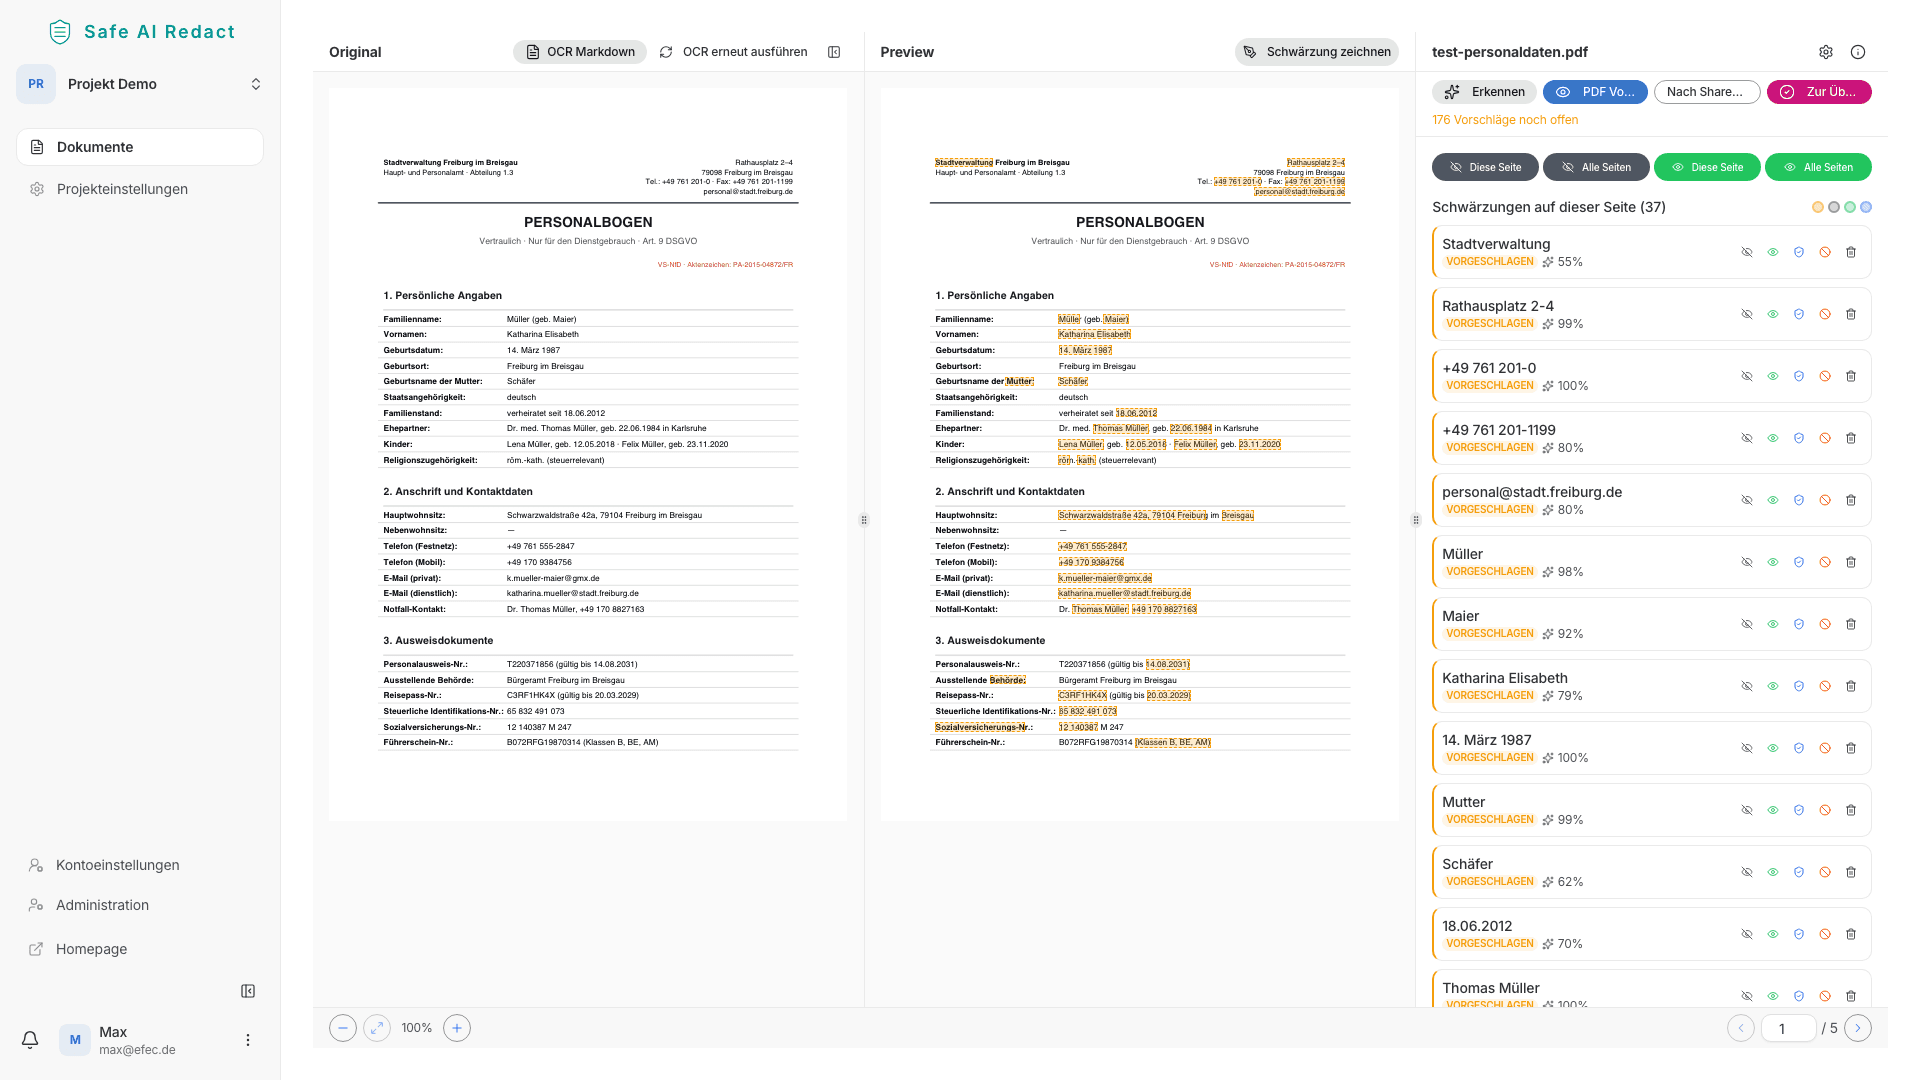Collapse the left sidebar with the panel icon
The image size is (1920, 1080).
tap(247, 990)
